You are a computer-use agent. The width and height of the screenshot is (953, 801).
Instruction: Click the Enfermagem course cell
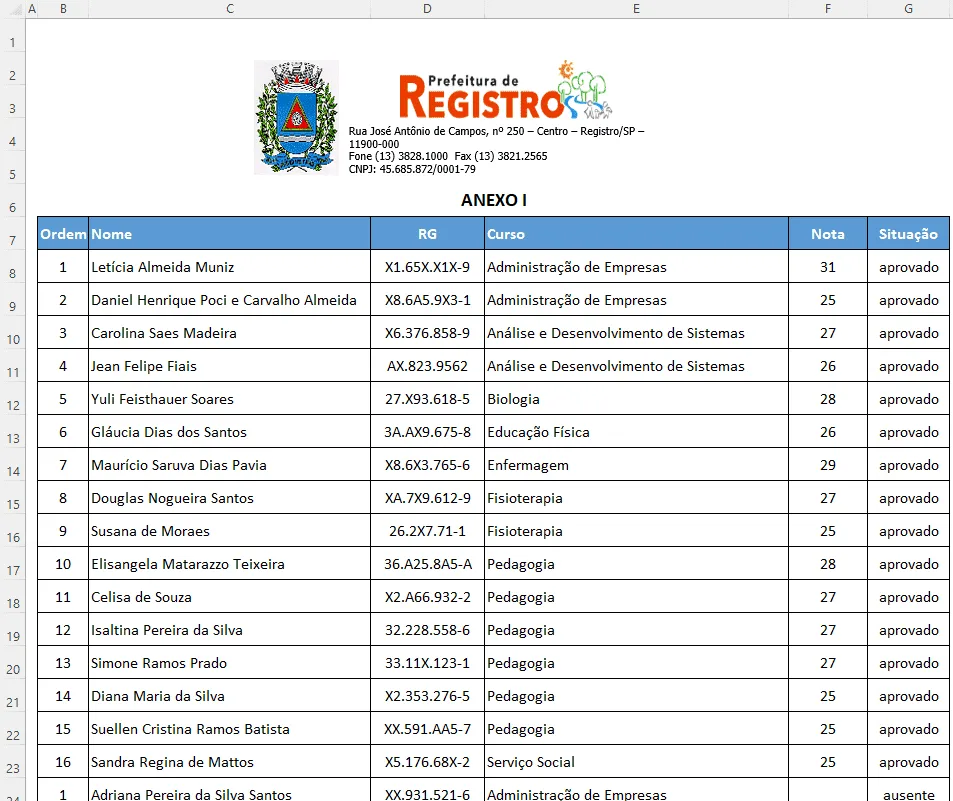[x=636, y=465]
